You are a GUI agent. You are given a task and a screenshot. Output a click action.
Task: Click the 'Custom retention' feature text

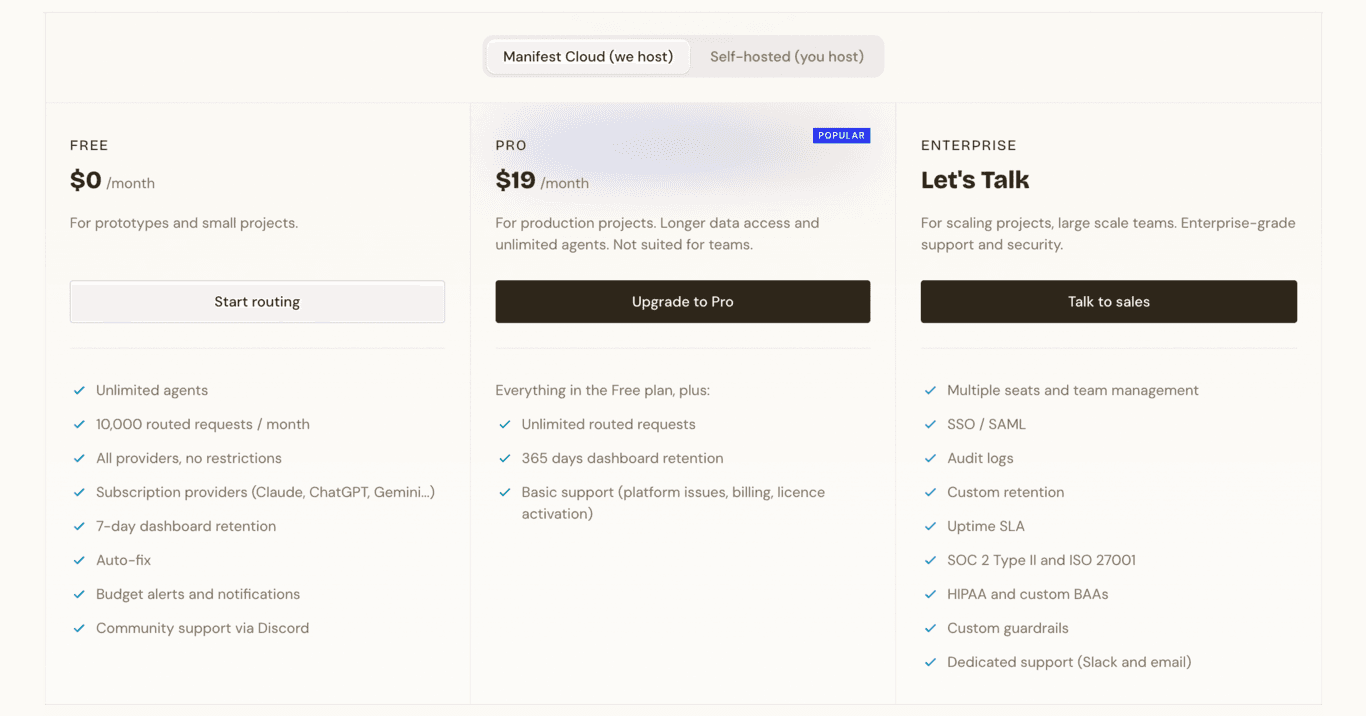1005,493
